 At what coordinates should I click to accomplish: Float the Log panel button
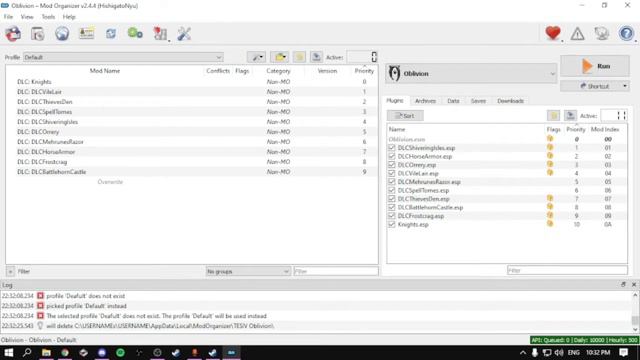click(623, 284)
